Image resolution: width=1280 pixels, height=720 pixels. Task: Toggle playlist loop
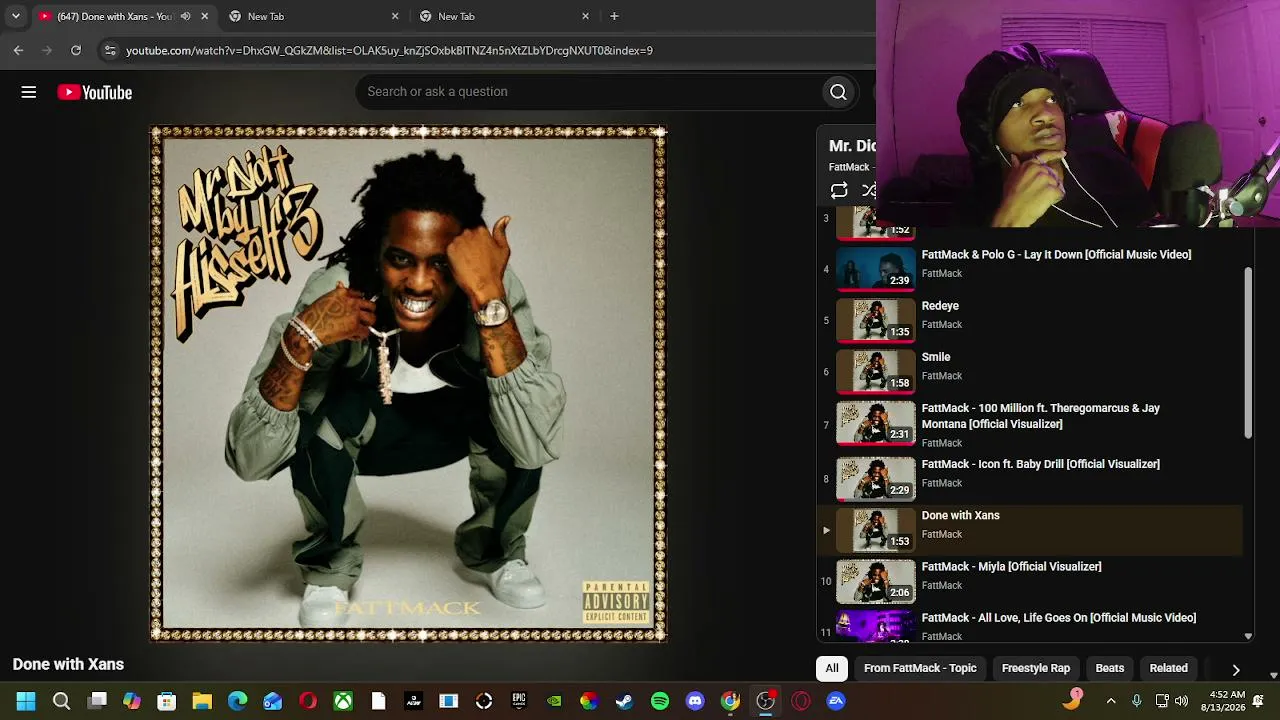point(839,191)
